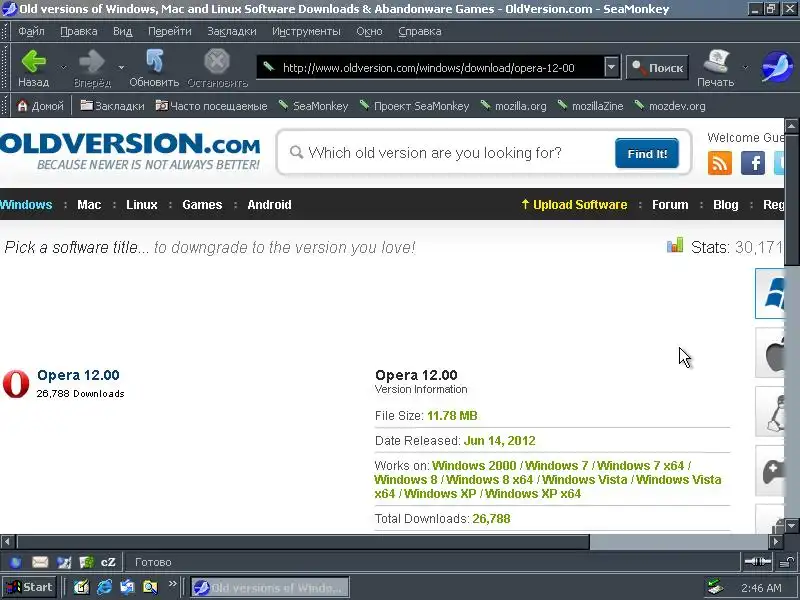Open the Проект SeaMonkey bookmark
This screenshot has height=600, width=800.
(414, 106)
